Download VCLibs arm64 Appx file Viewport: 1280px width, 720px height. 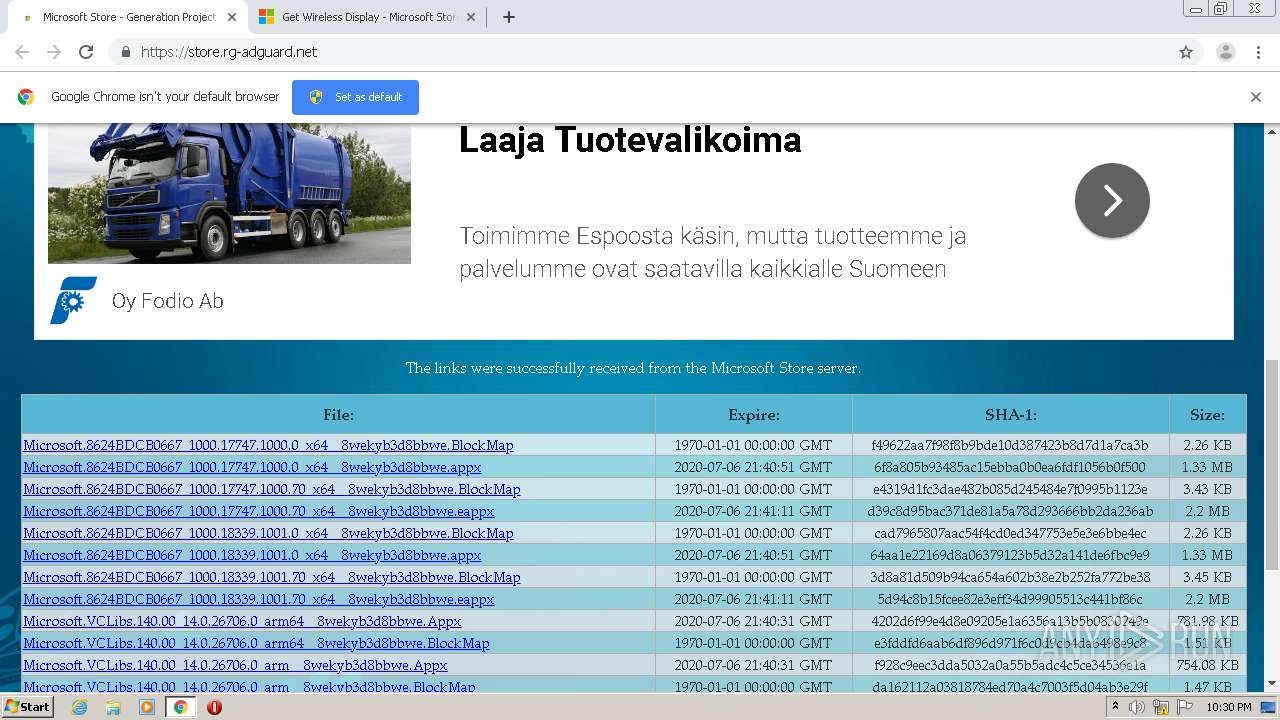coord(242,621)
